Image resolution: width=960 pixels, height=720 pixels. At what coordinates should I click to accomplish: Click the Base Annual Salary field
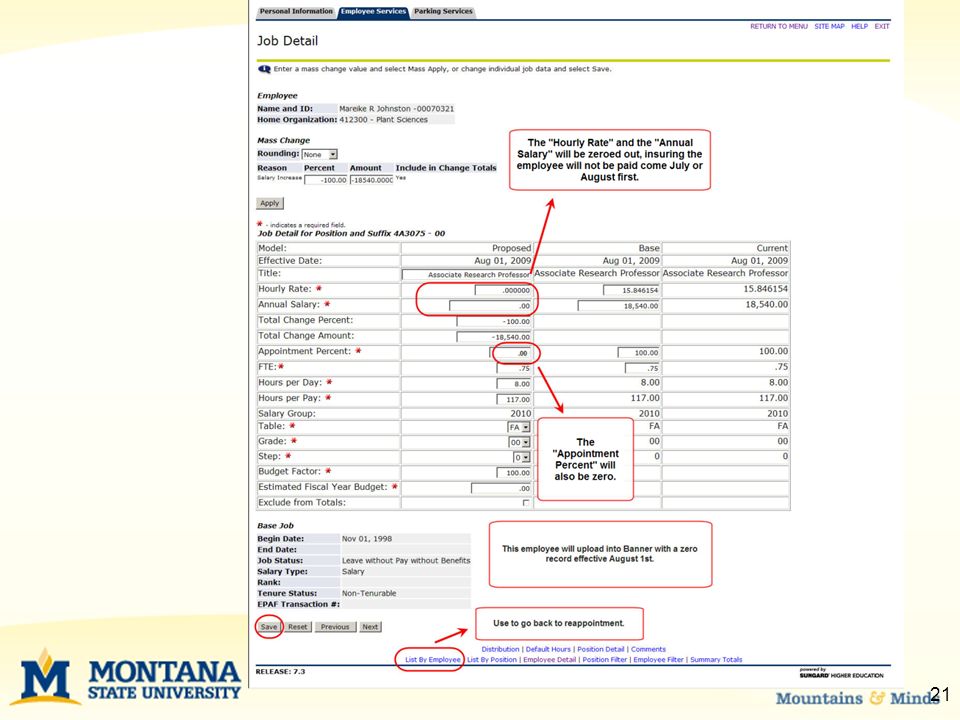point(618,306)
